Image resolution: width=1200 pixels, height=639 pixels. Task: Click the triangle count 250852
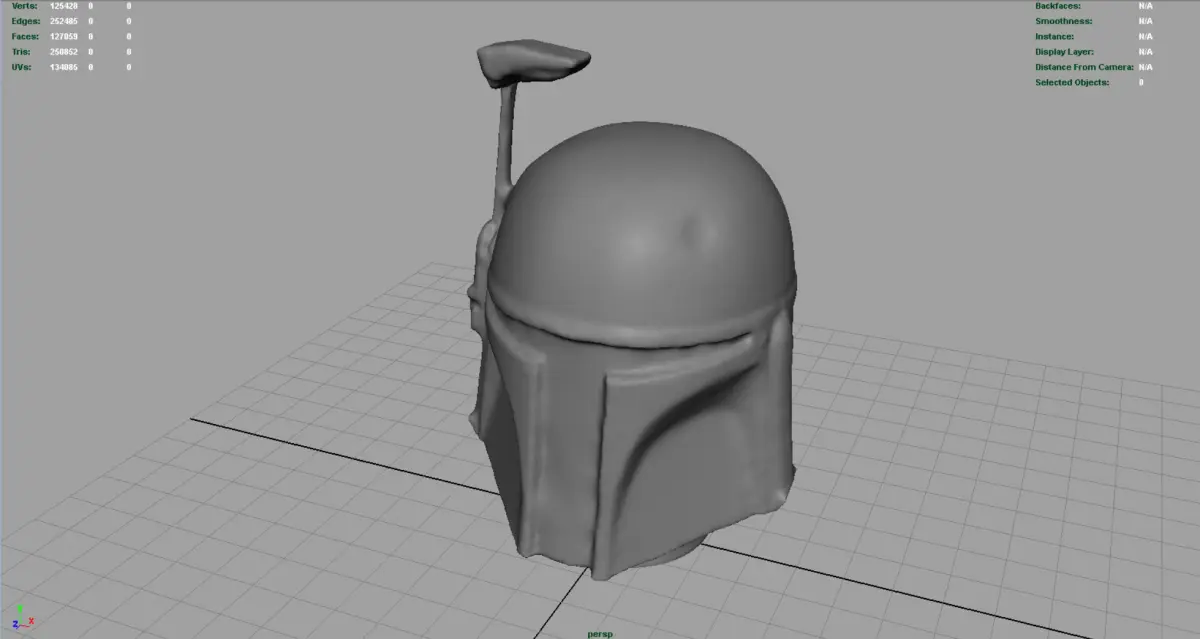pyautogui.click(x=63, y=52)
